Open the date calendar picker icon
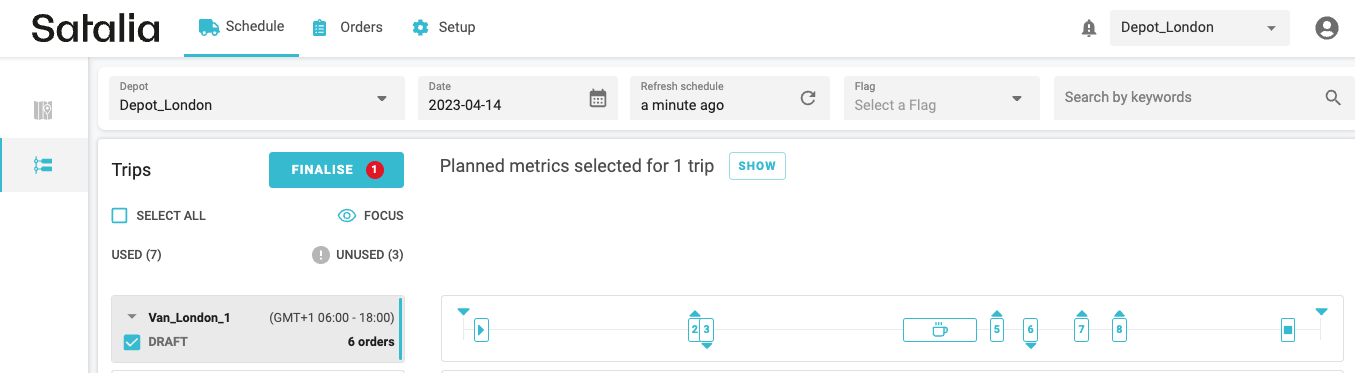Viewport: 1355px width, 373px height. tap(598, 98)
